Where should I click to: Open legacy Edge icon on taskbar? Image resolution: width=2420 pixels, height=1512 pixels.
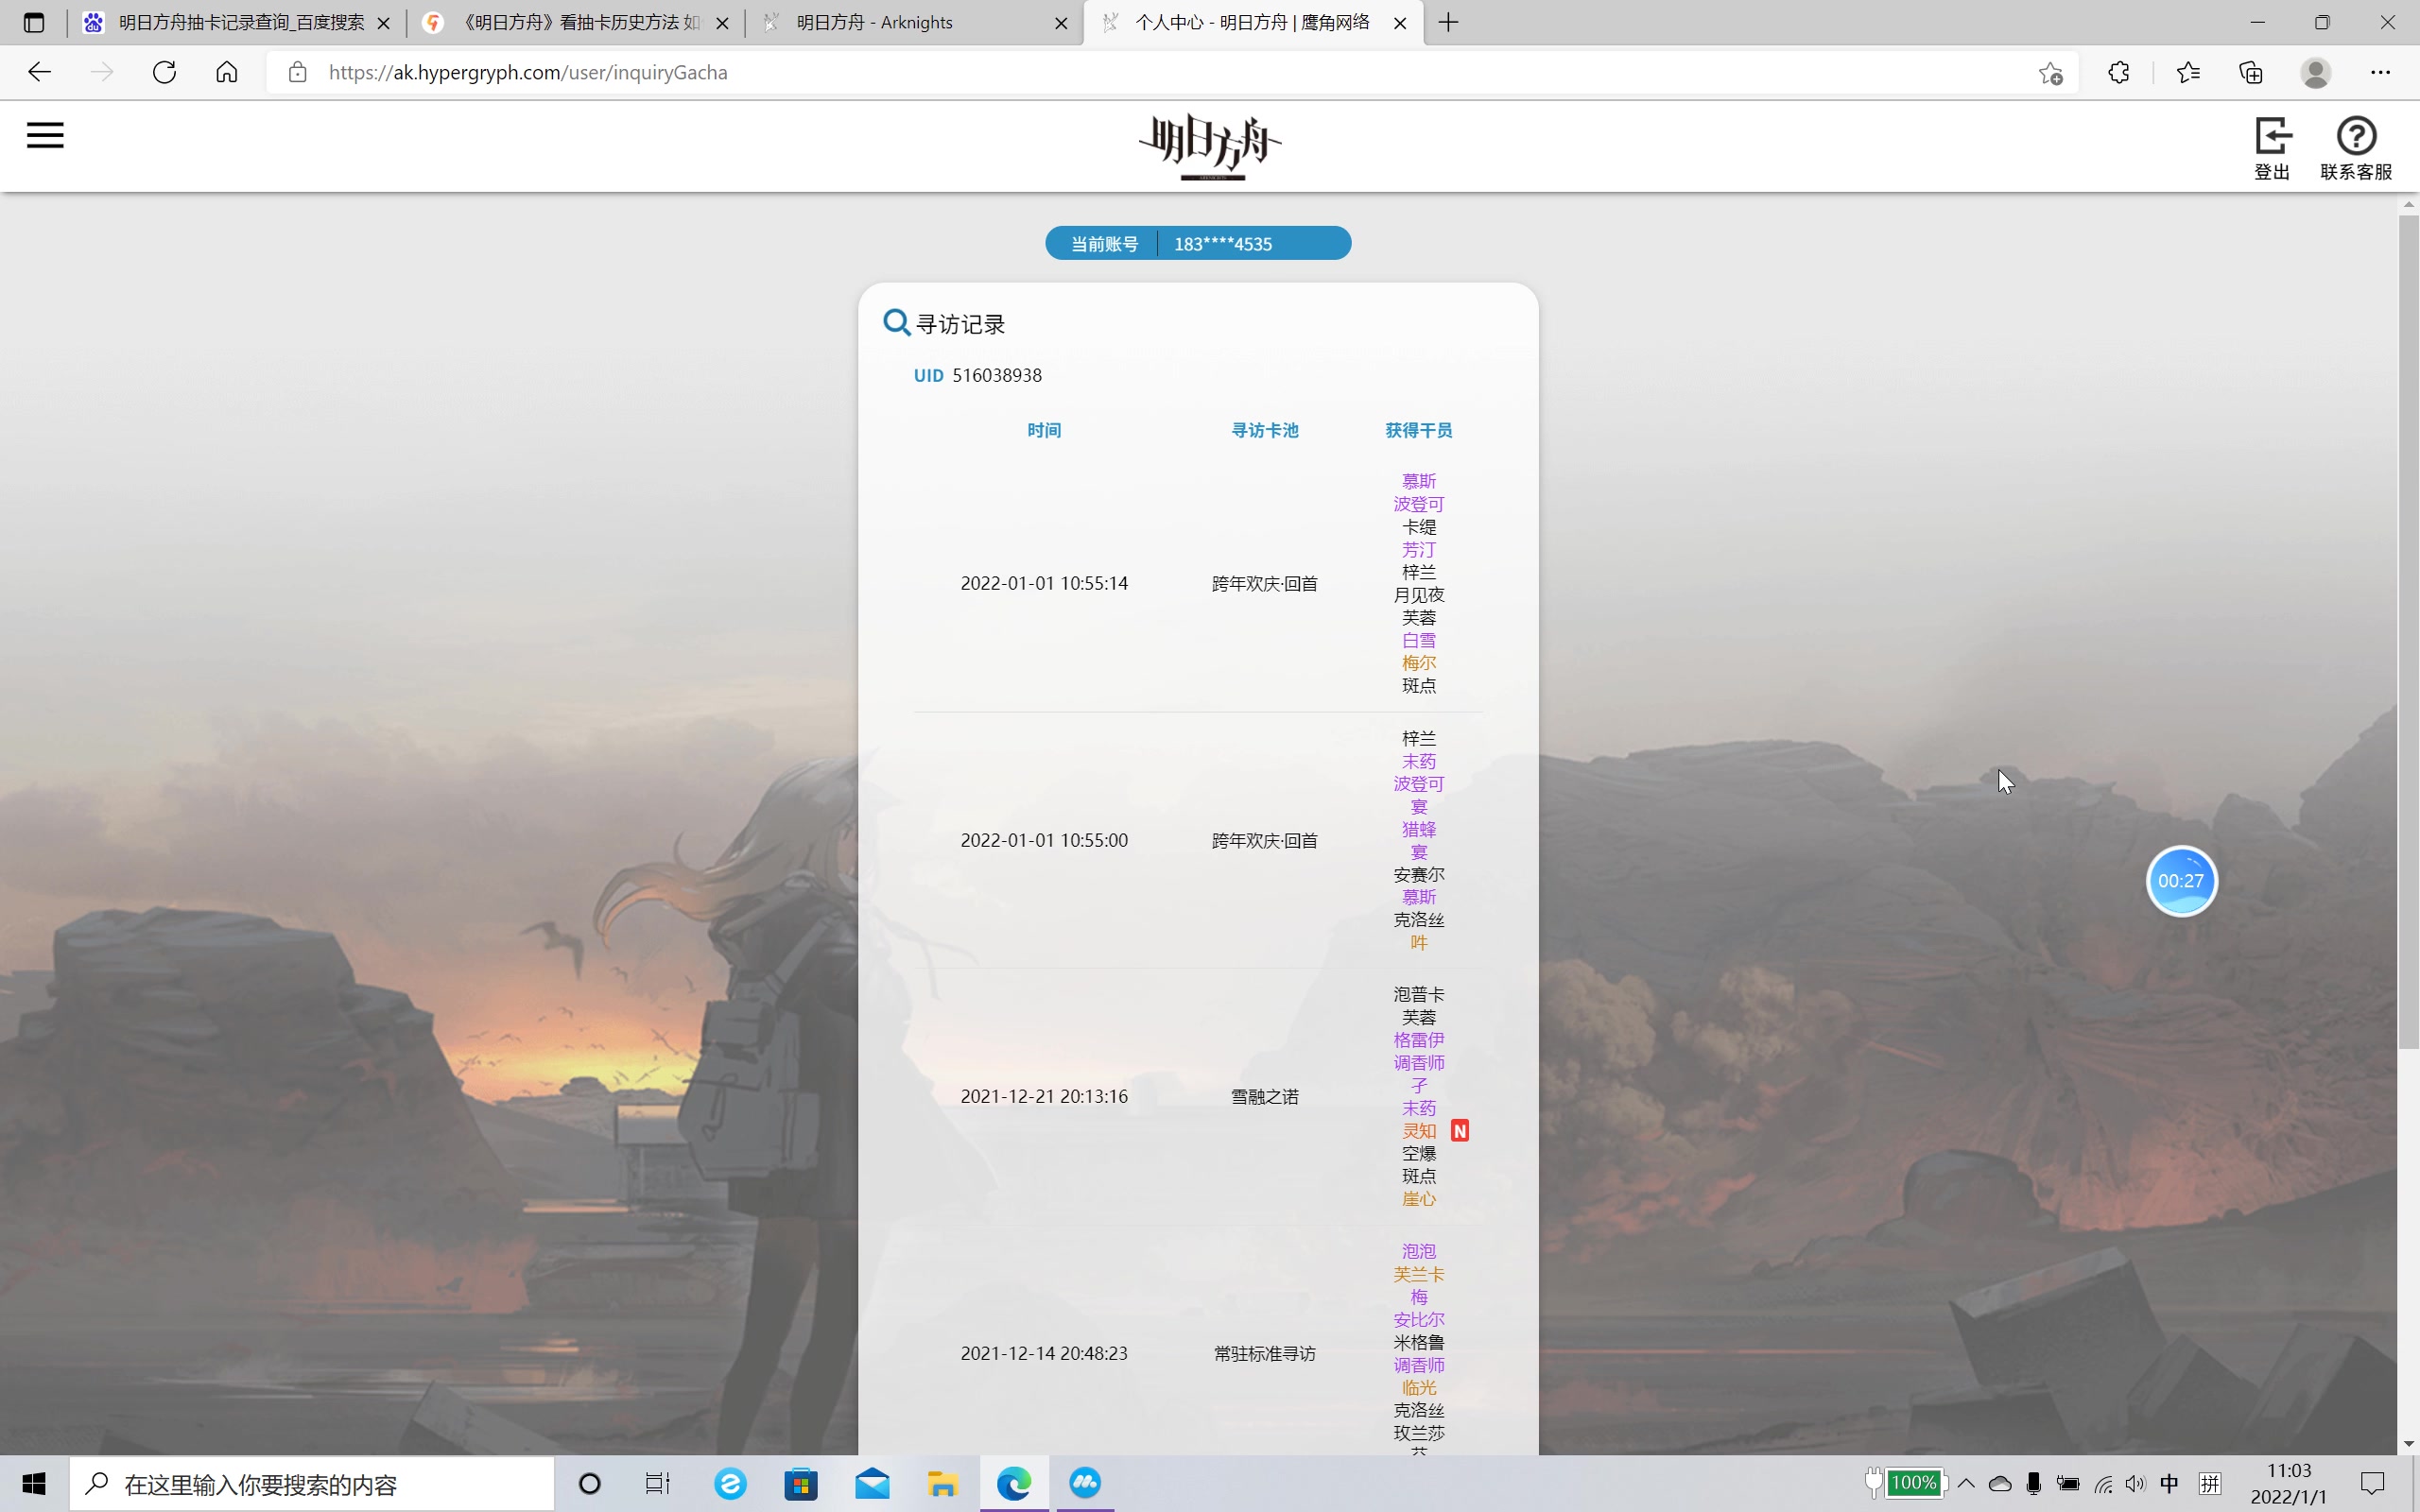click(x=730, y=1483)
